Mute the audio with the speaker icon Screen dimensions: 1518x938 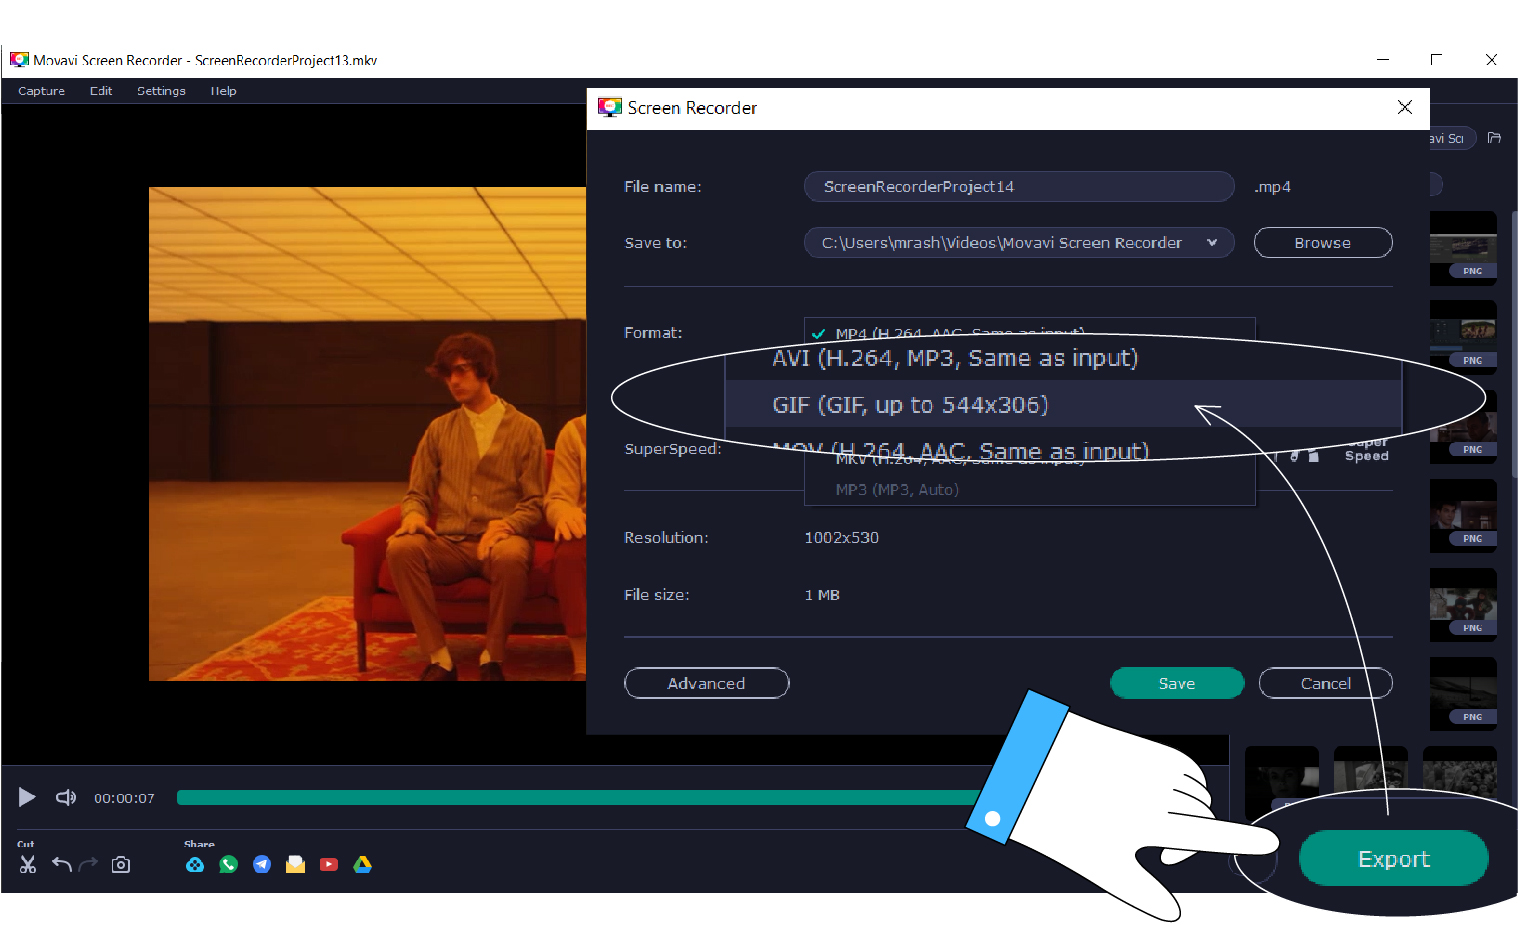click(x=66, y=797)
